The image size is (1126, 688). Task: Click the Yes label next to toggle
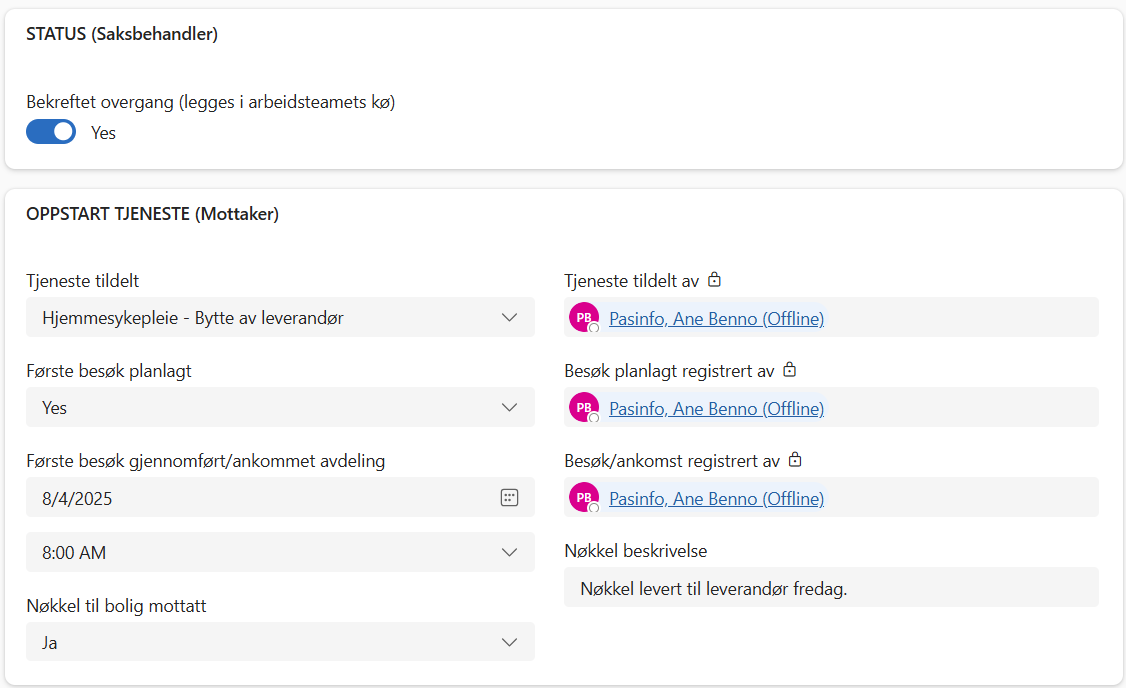[103, 133]
